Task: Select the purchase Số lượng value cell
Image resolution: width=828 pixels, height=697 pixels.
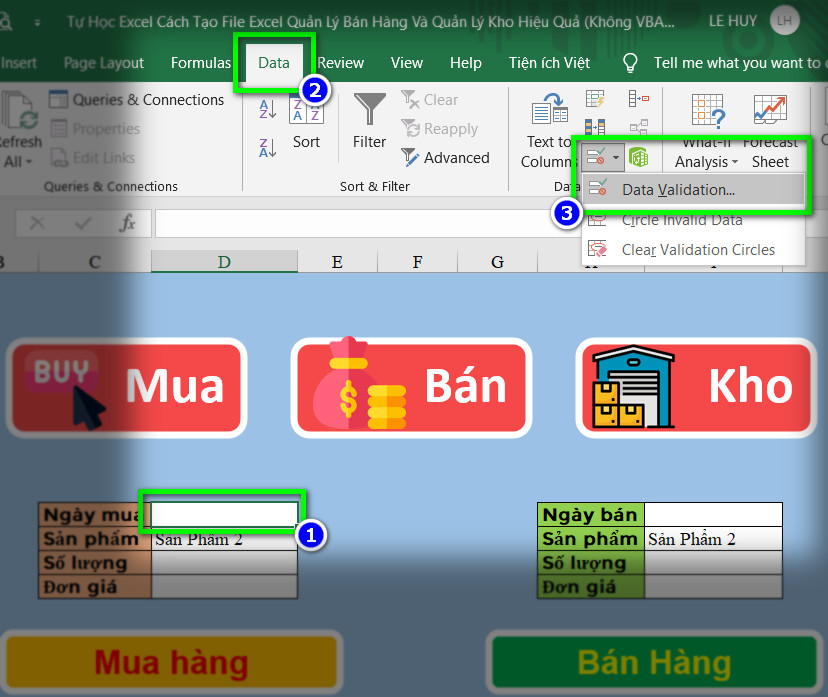Action: tap(224, 563)
